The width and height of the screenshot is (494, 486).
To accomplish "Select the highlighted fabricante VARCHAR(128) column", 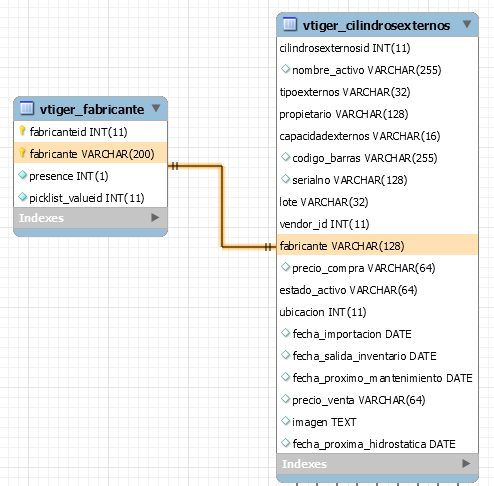I will pos(377,246).
